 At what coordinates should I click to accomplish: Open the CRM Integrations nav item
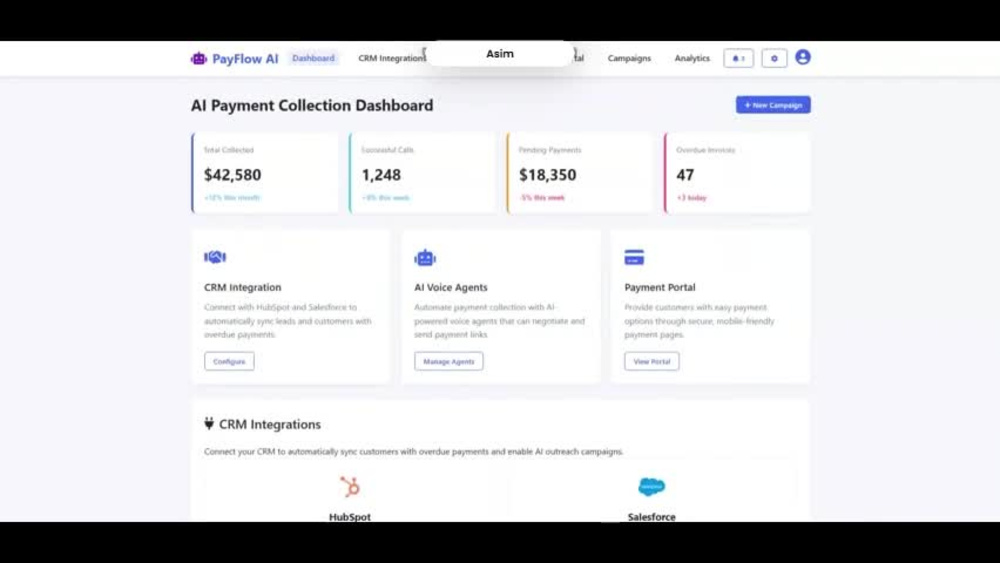click(x=391, y=58)
